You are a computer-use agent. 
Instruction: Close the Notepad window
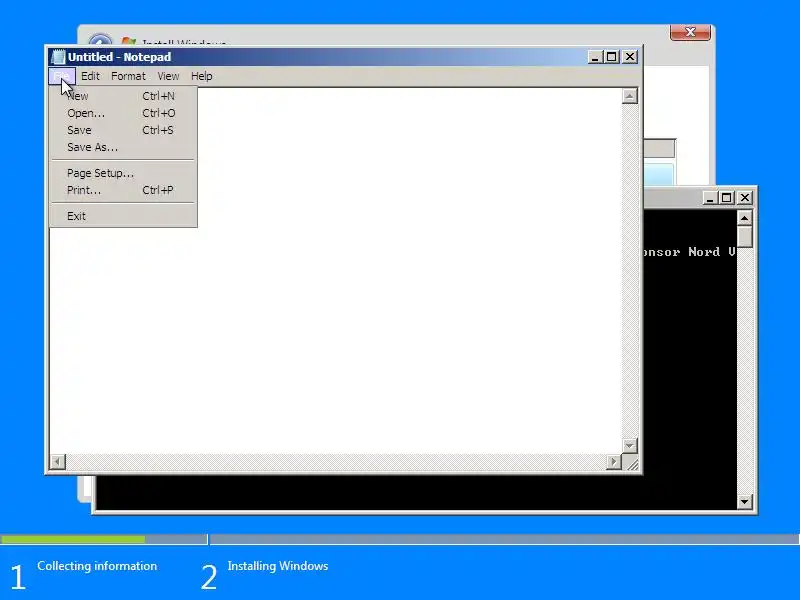click(630, 57)
